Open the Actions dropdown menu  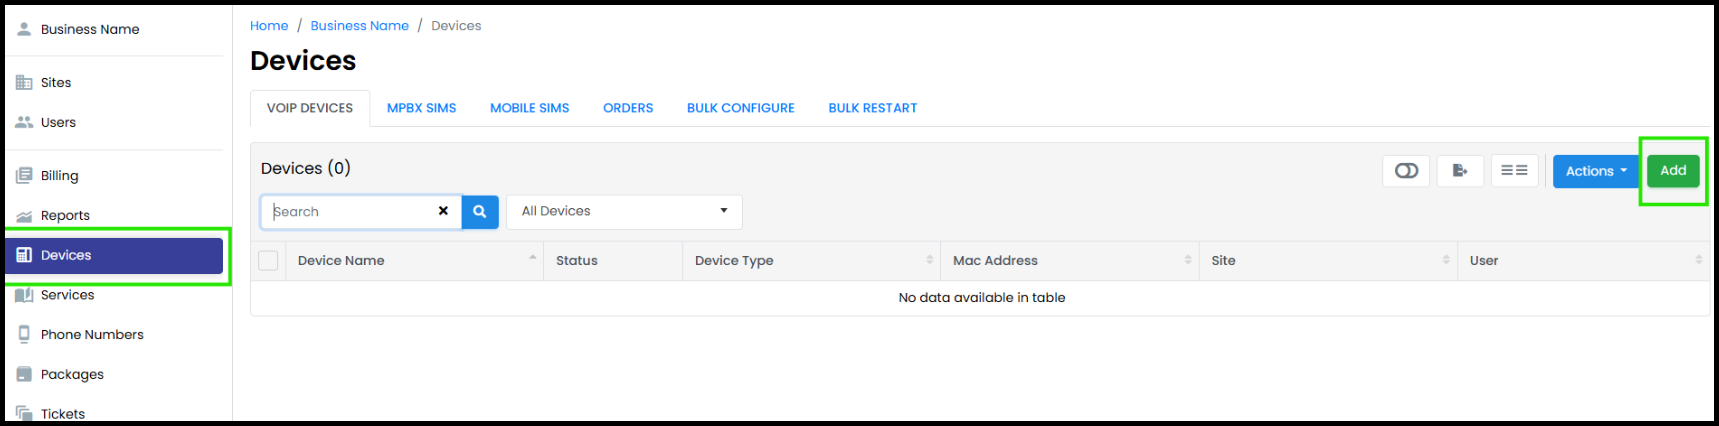pos(1596,171)
